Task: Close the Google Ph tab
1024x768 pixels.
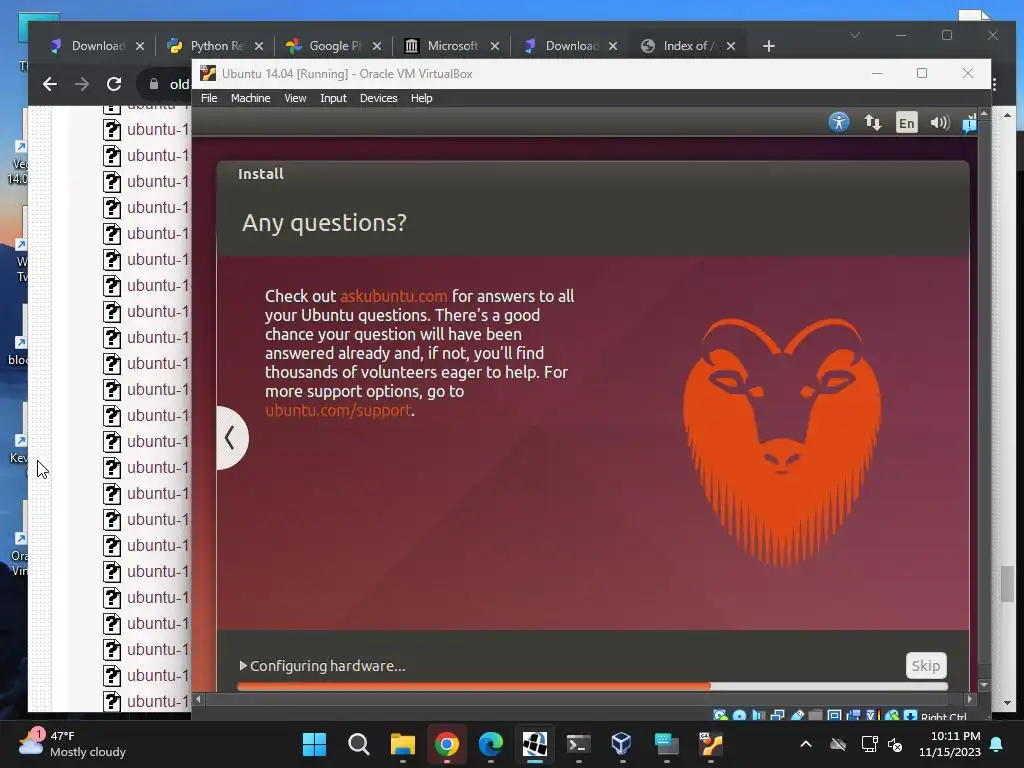Action: click(377, 46)
